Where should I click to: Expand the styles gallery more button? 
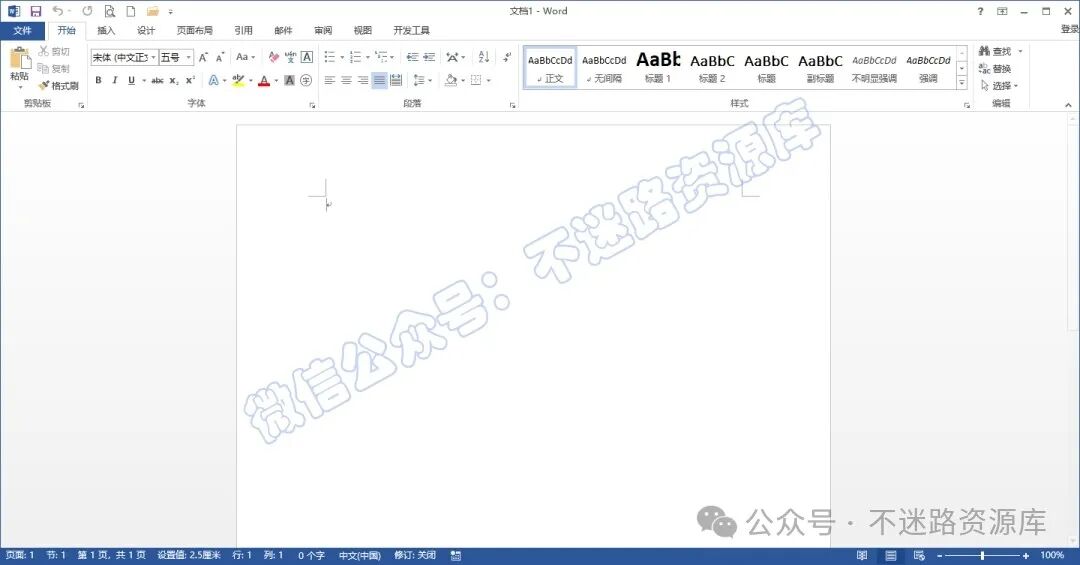click(962, 83)
